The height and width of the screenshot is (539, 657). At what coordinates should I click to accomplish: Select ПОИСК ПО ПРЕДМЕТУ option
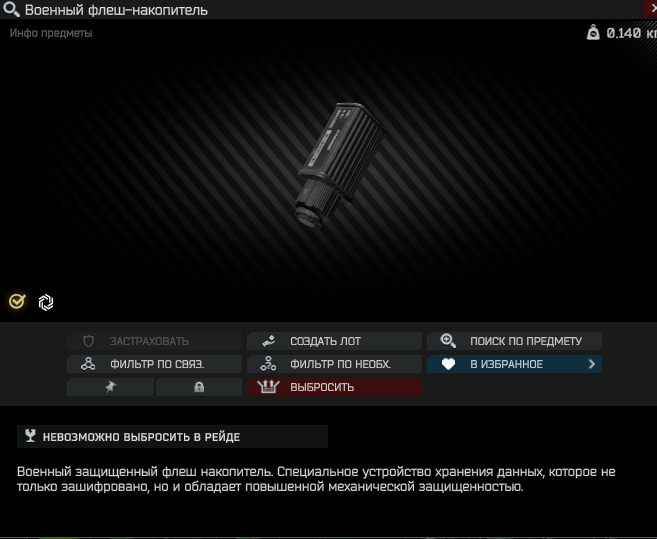click(515, 341)
